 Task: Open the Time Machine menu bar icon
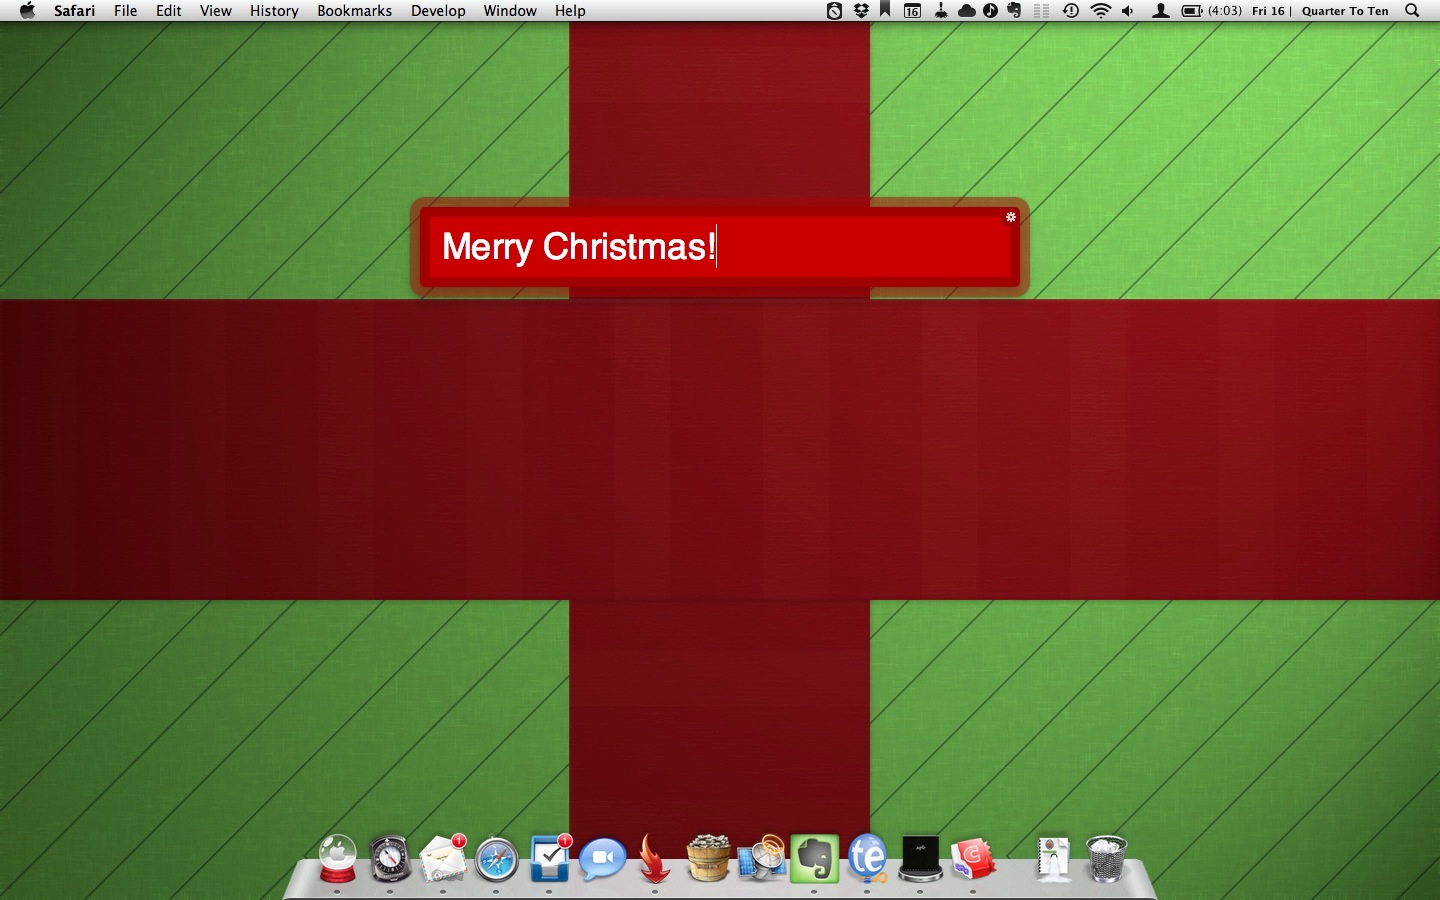(x=1071, y=11)
